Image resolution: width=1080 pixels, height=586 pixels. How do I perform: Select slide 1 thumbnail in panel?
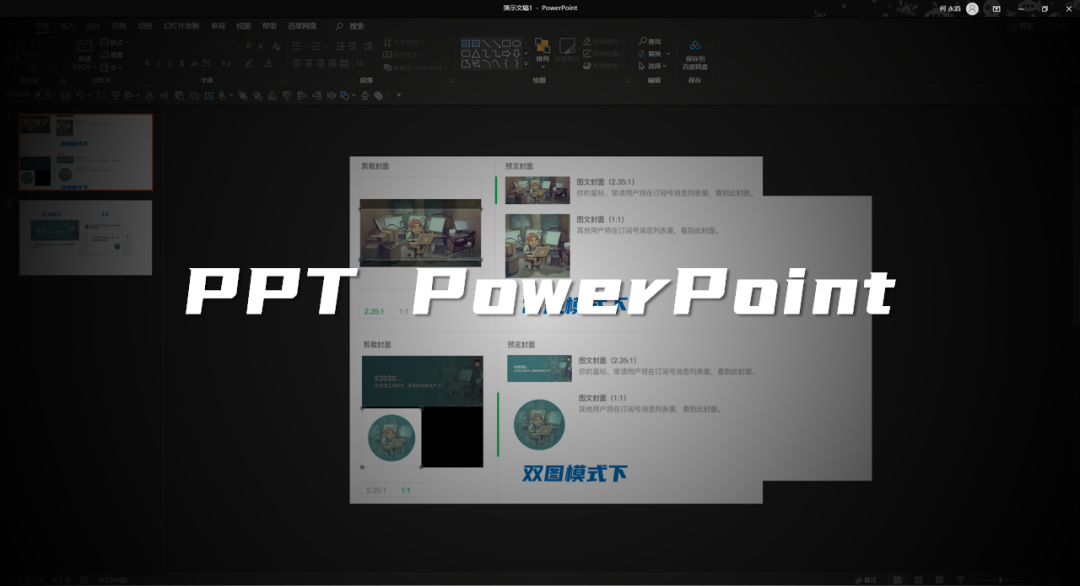coord(85,151)
